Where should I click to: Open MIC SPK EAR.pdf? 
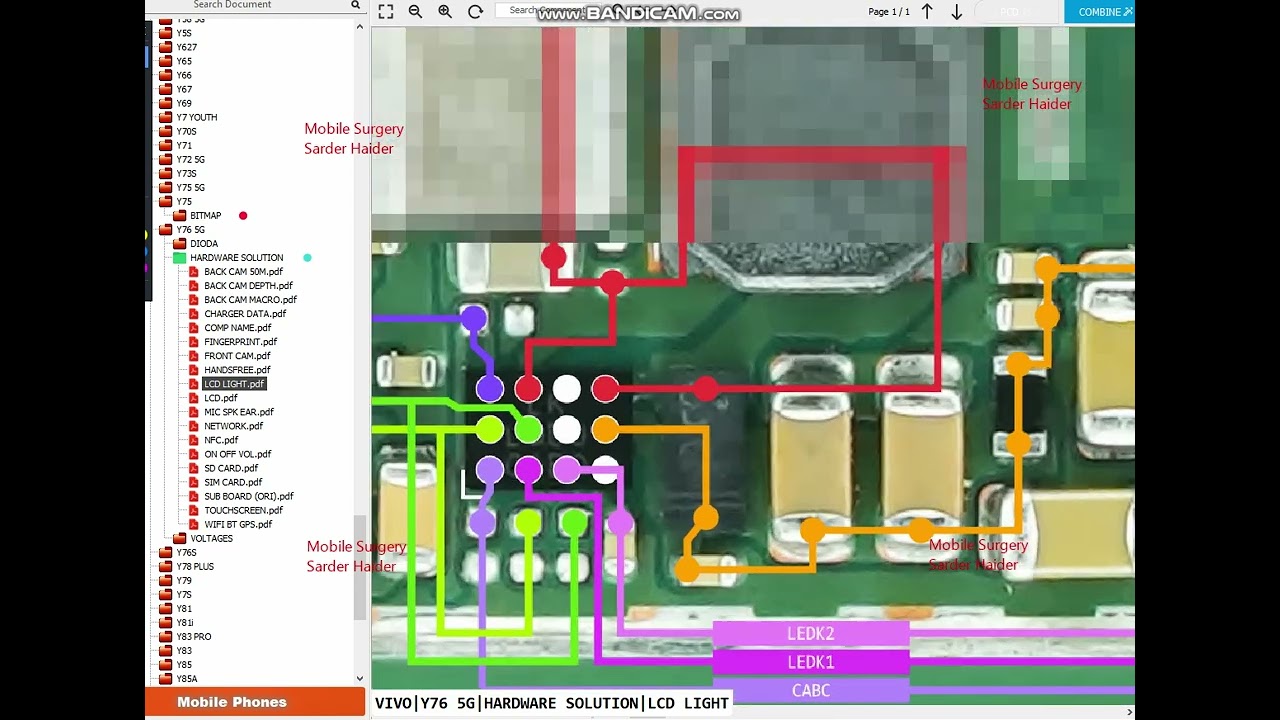(x=238, y=411)
